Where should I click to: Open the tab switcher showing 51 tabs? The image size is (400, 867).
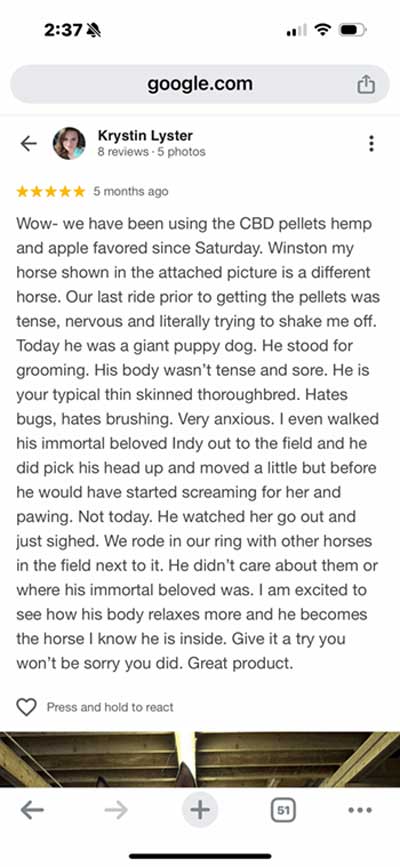(283, 811)
